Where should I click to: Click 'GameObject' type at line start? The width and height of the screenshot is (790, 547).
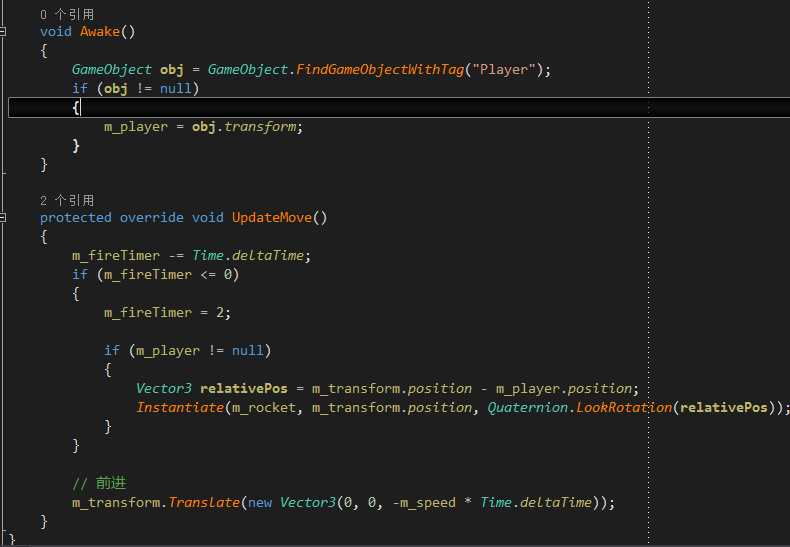click(112, 70)
